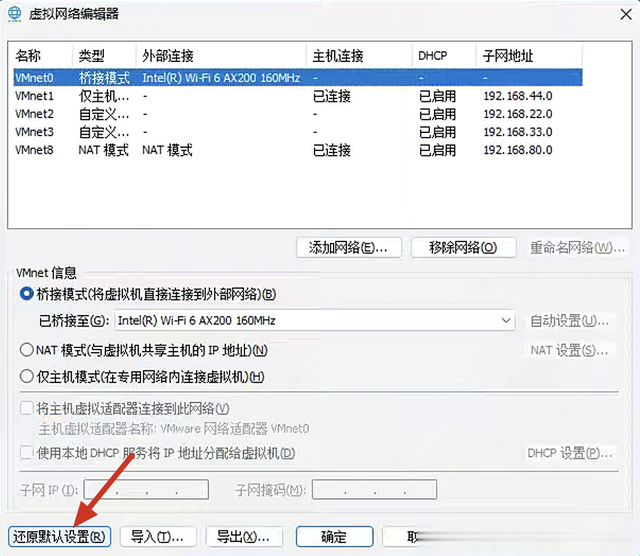Close the 虚拟网络编辑器 dialog

click(x=626, y=14)
